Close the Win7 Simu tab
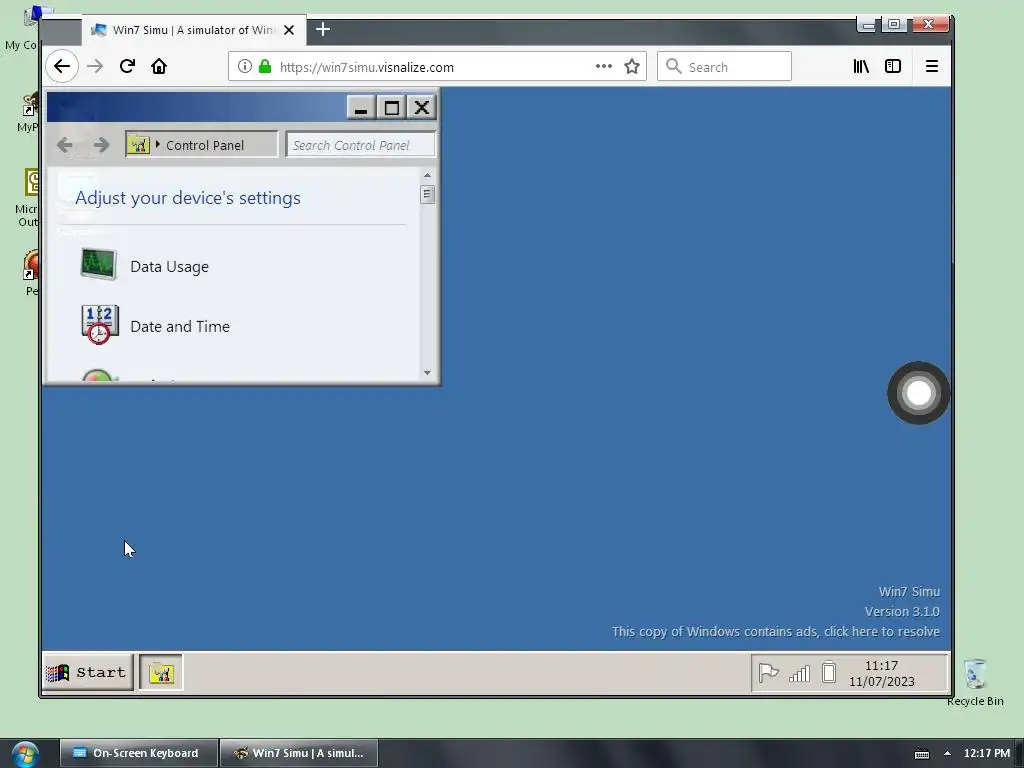 (289, 30)
